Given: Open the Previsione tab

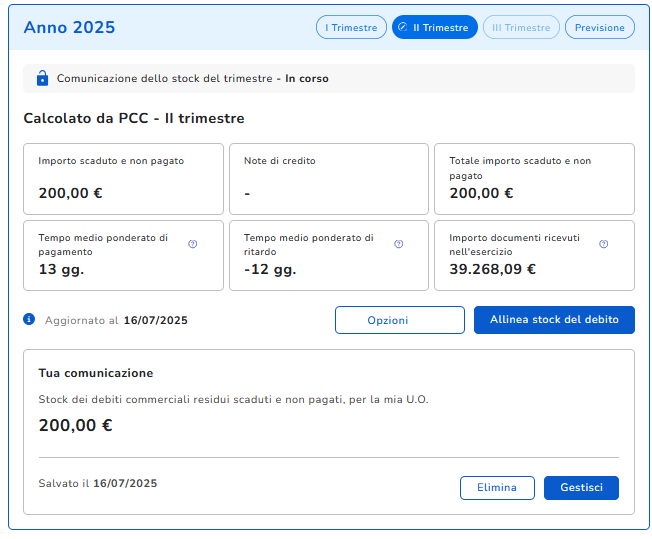Looking at the screenshot, I should pyautogui.click(x=599, y=27).
